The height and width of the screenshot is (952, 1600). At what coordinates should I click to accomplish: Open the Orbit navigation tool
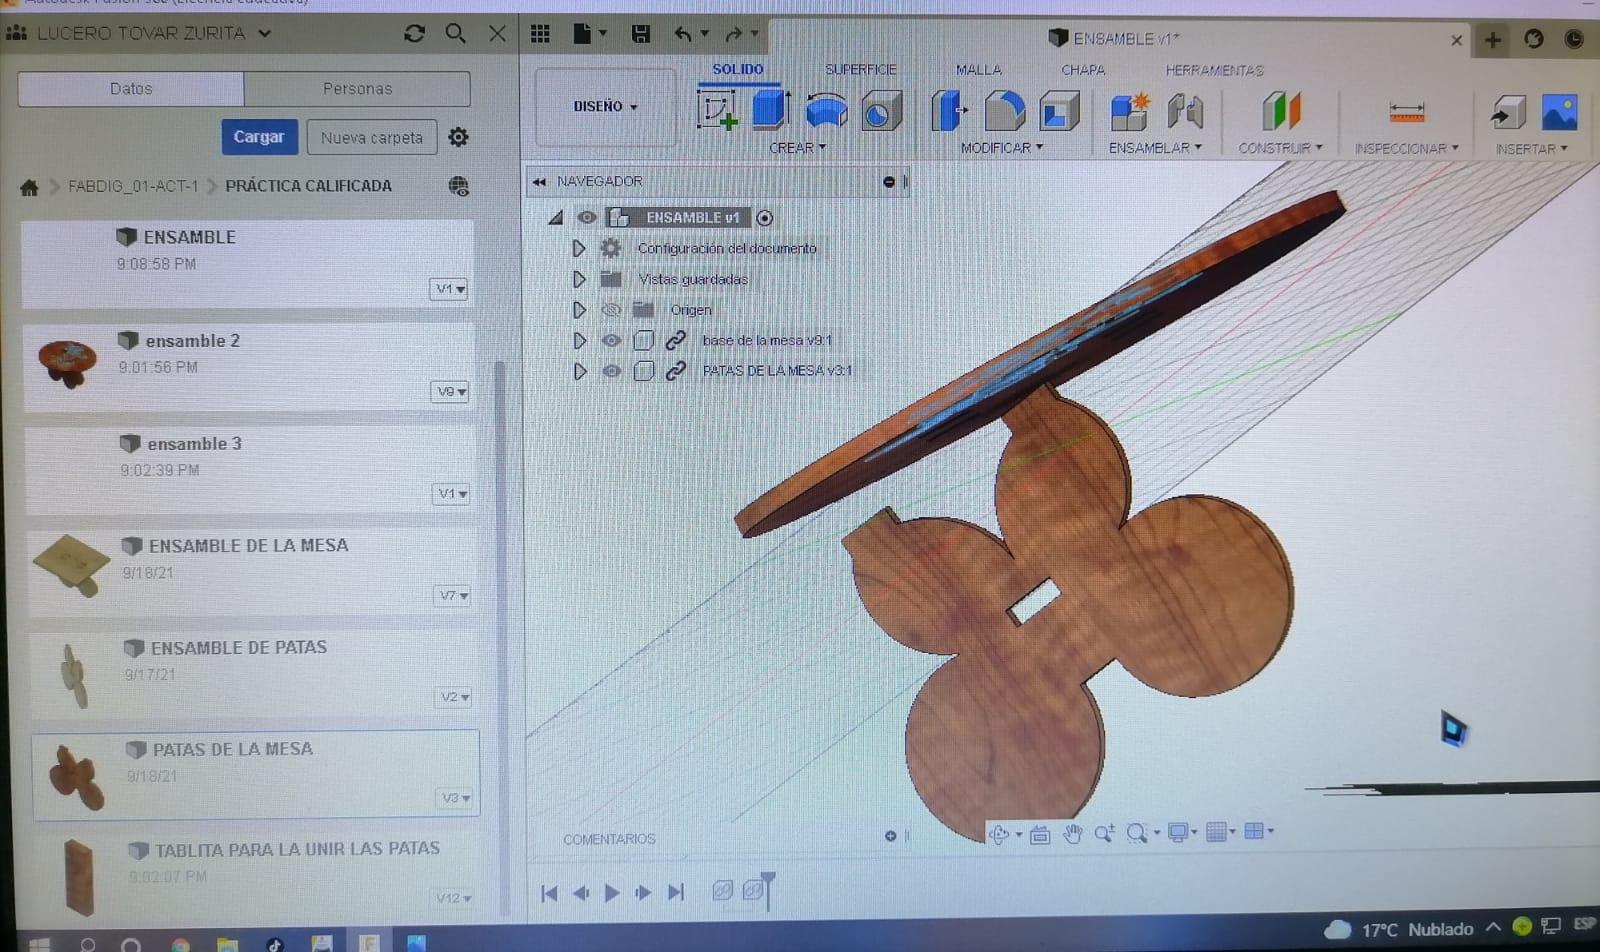999,834
